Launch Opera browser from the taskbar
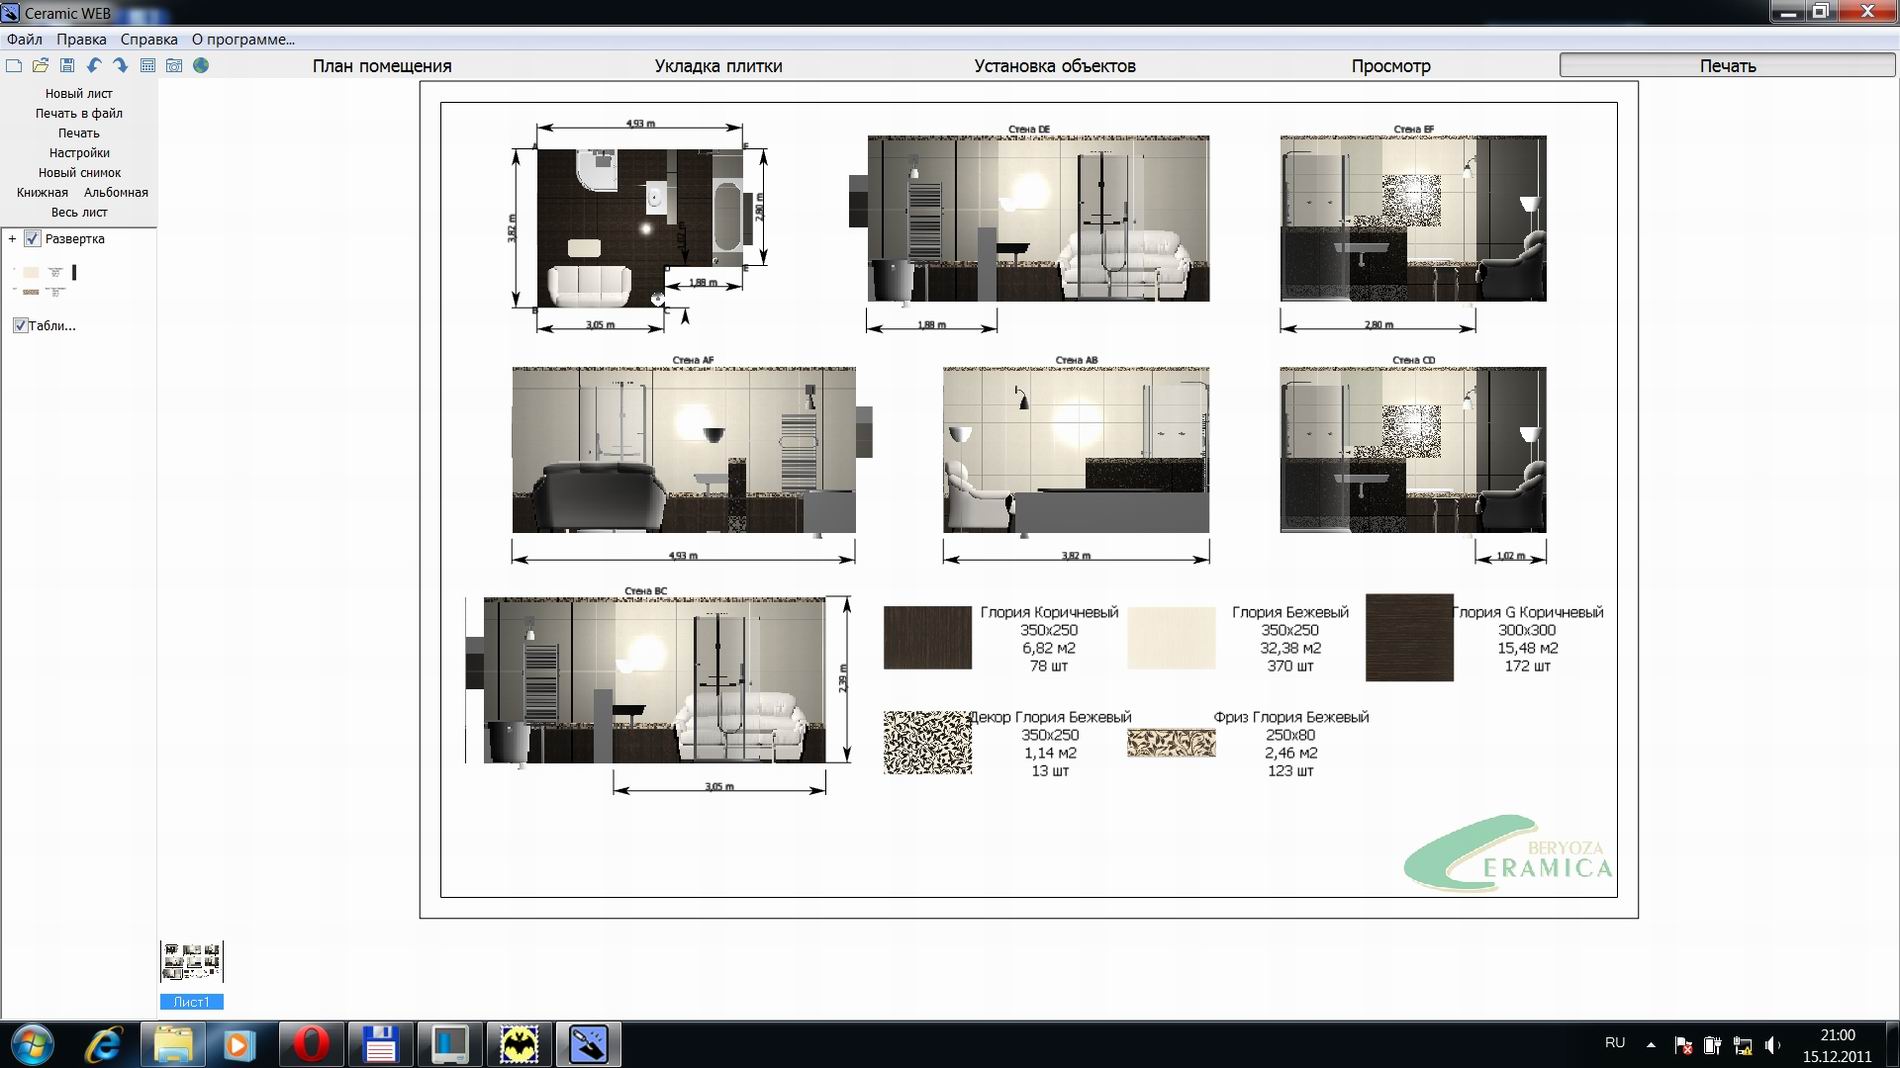 pos(311,1045)
